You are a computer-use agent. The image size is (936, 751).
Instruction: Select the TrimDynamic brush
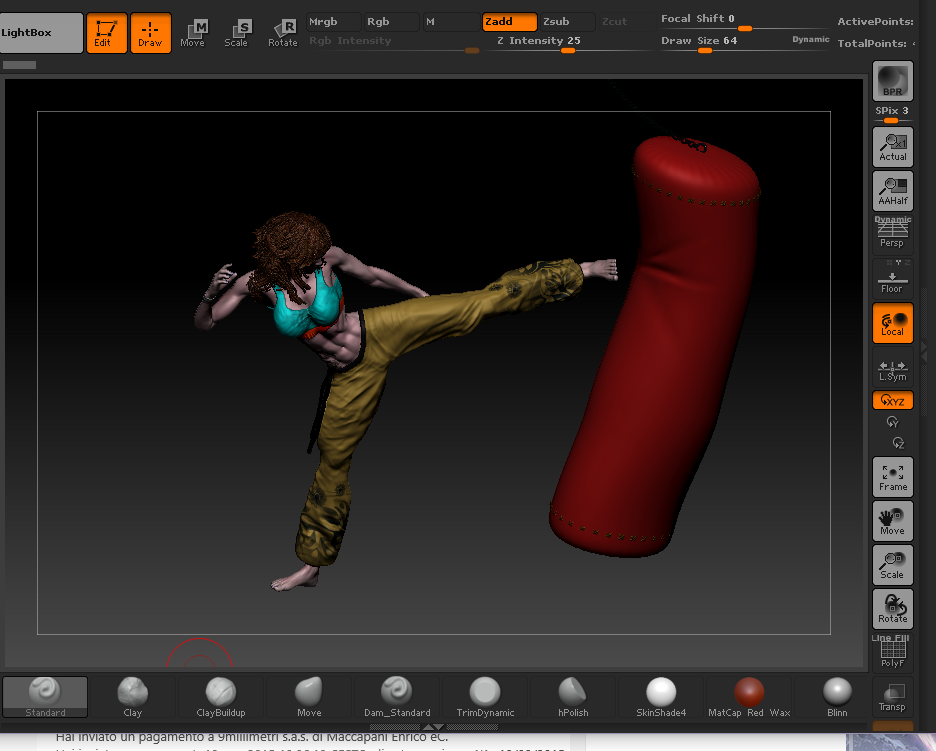[x=485, y=697]
